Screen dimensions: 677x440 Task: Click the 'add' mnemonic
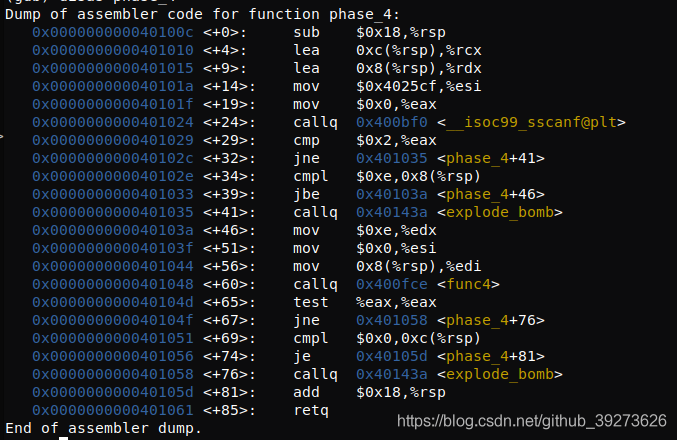click(307, 392)
